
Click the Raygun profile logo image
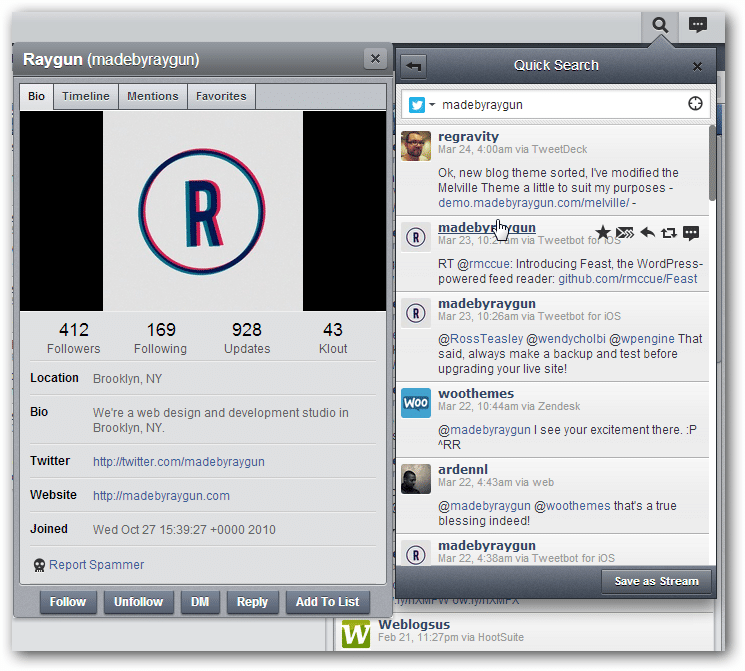pos(203,211)
